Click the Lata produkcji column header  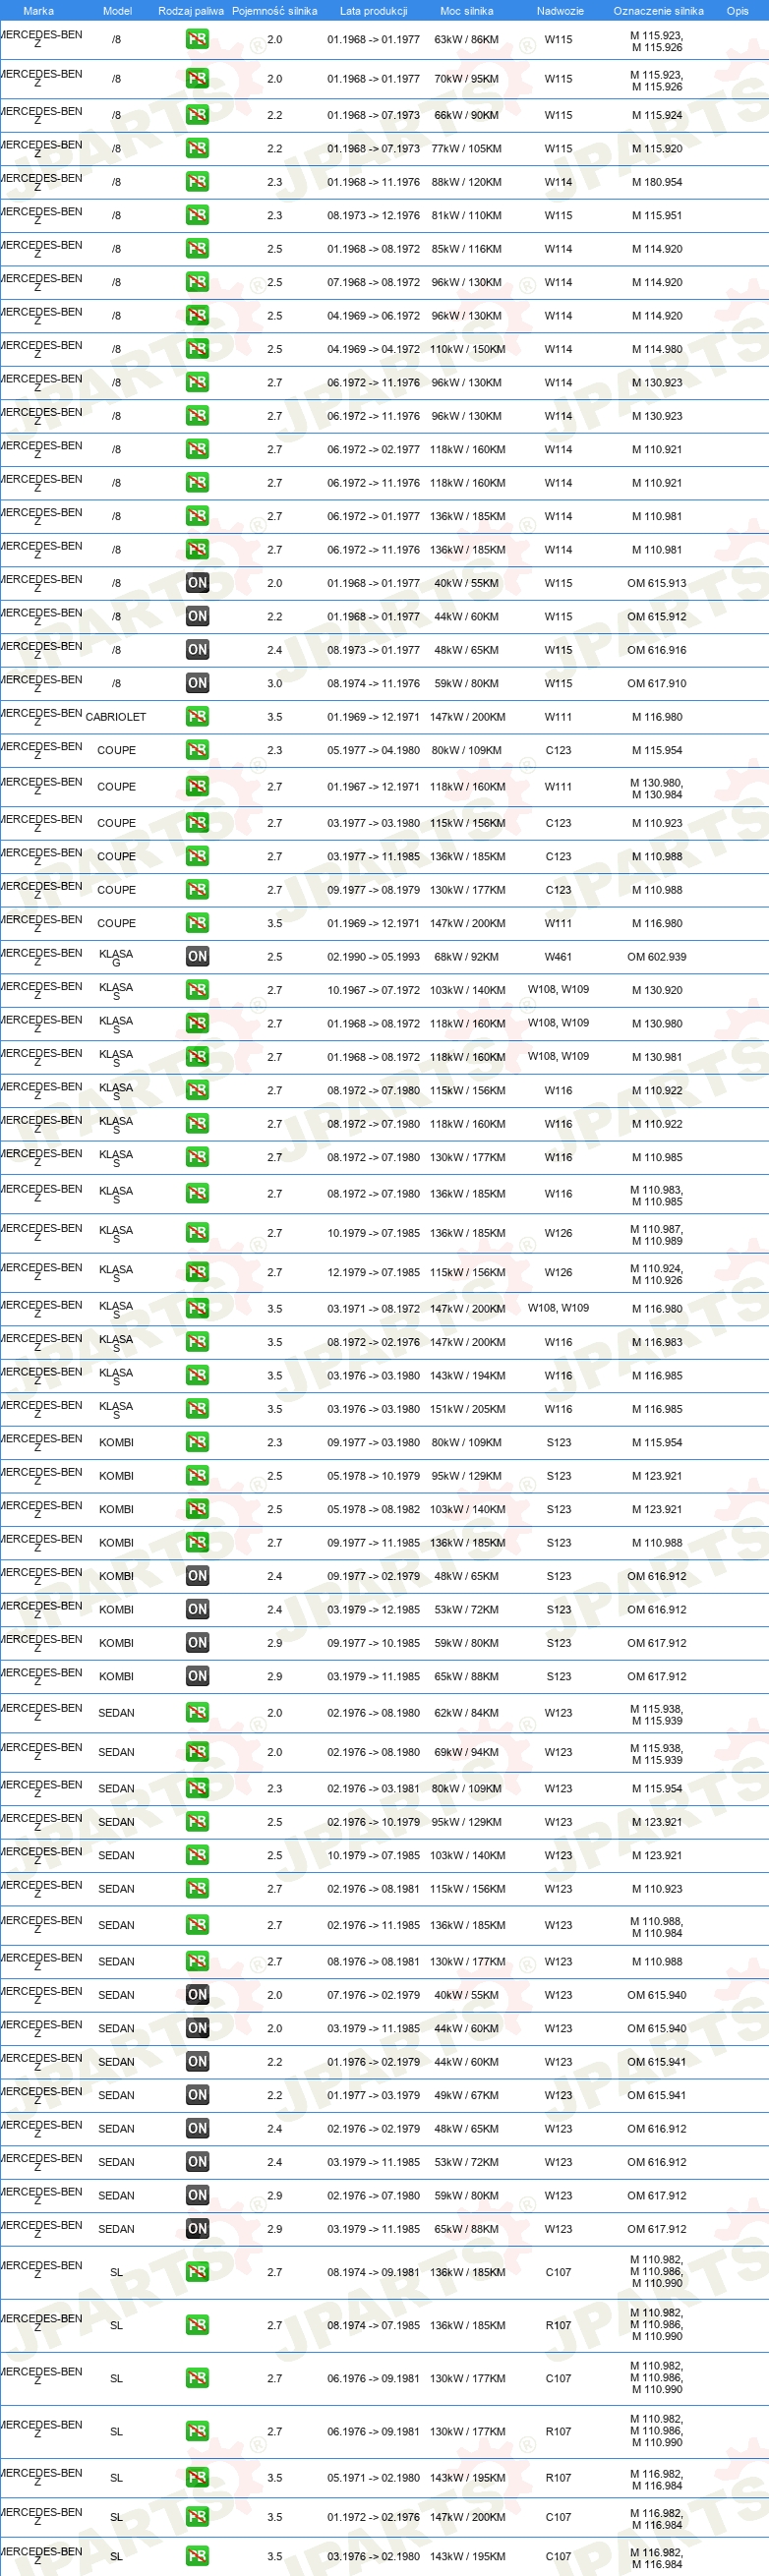click(373, 11)
